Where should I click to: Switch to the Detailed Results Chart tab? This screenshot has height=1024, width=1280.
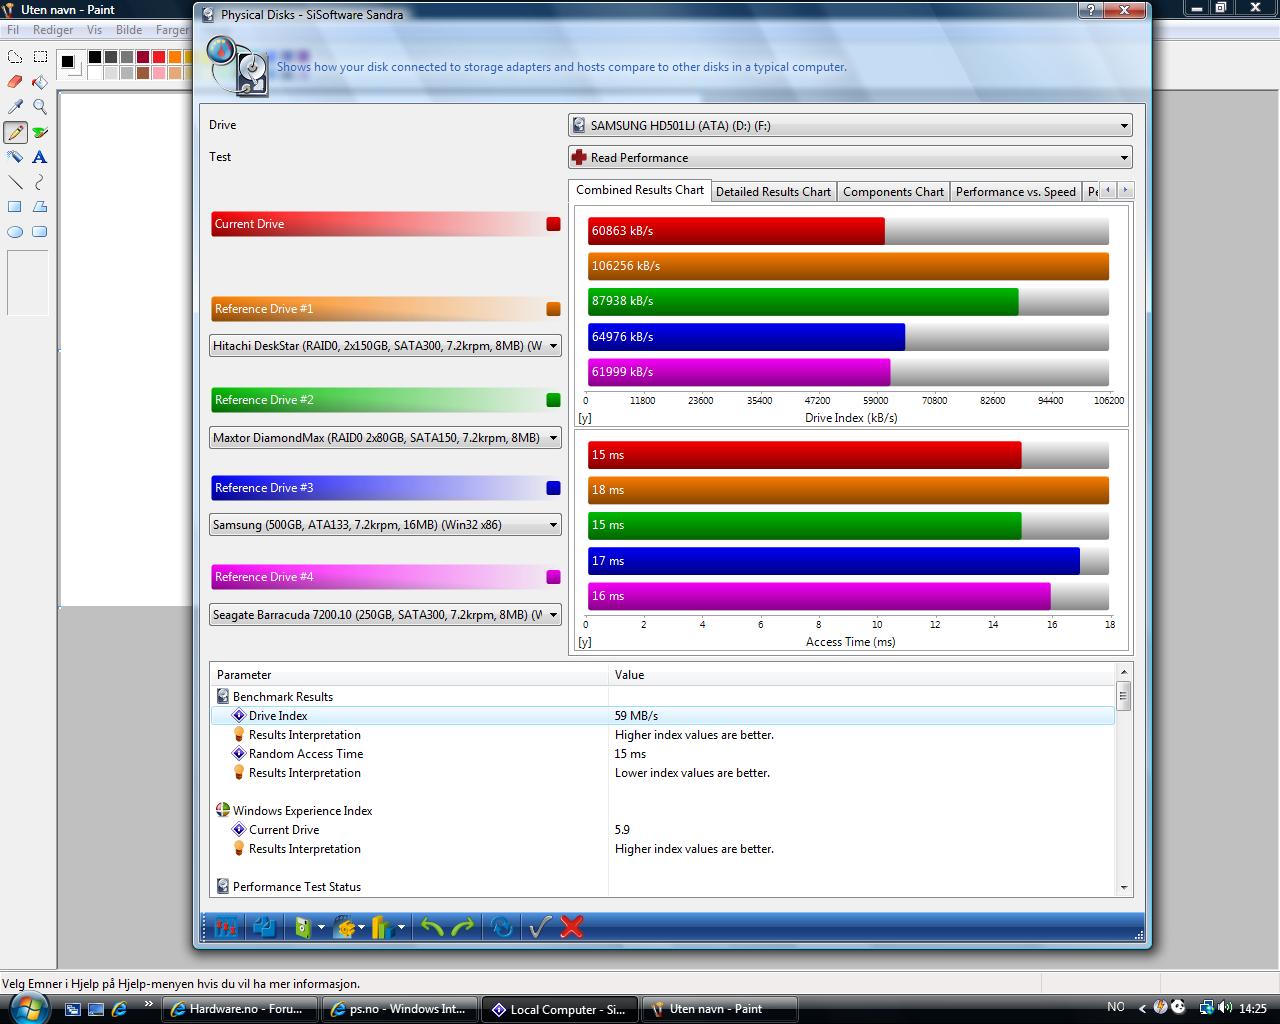coord(773,192)
